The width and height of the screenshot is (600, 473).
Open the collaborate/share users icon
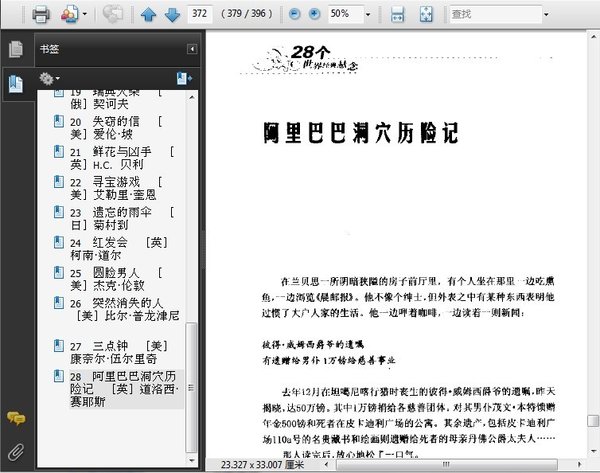coord(70,15)
